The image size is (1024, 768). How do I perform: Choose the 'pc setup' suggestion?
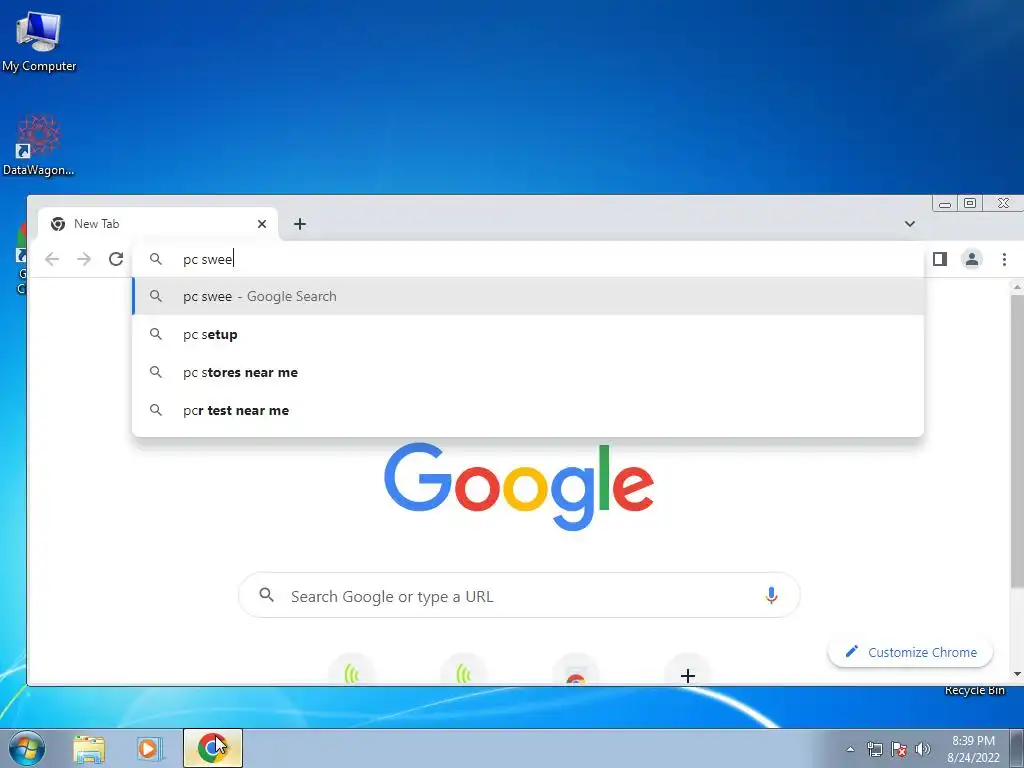tap(528, 334)
